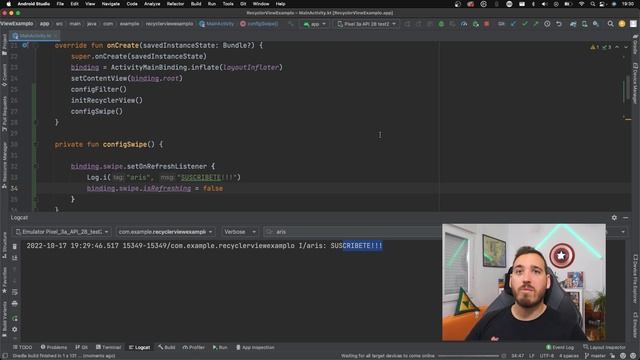Click Git Update Project blue arrow
This screenshot has height=360, width=640.
point(513,24)
